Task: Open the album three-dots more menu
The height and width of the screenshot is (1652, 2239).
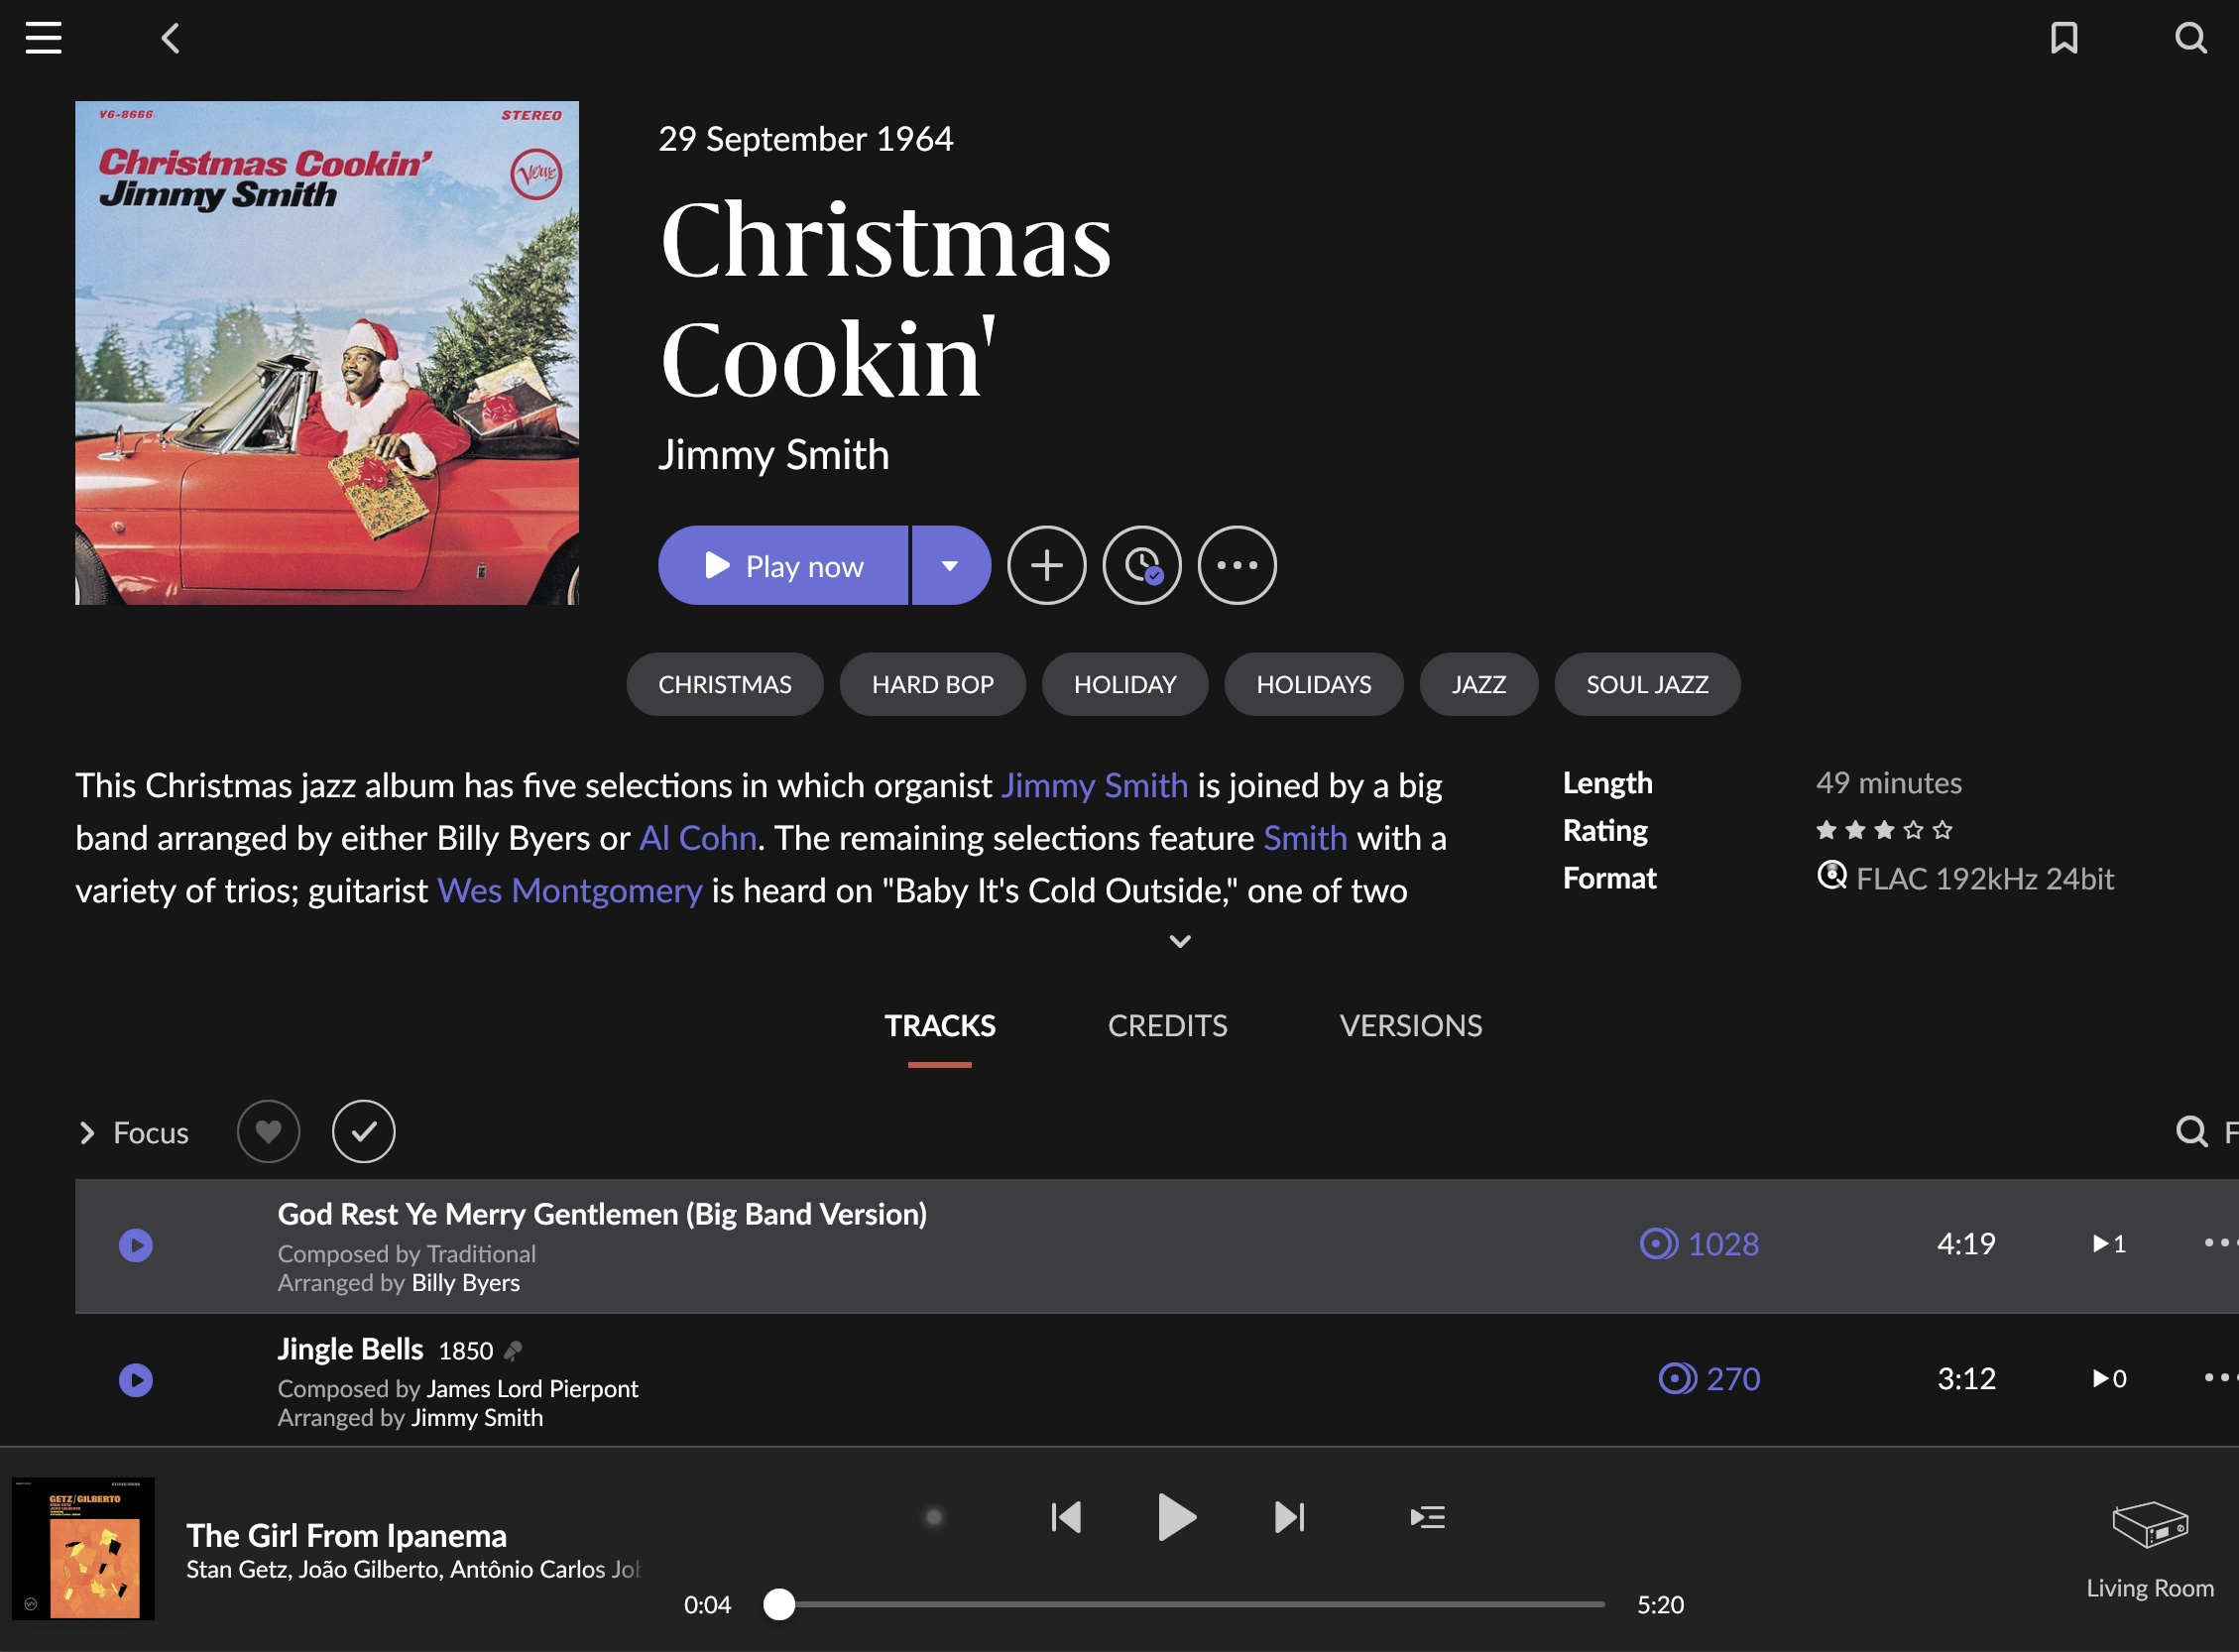Action: [1237, 566]
